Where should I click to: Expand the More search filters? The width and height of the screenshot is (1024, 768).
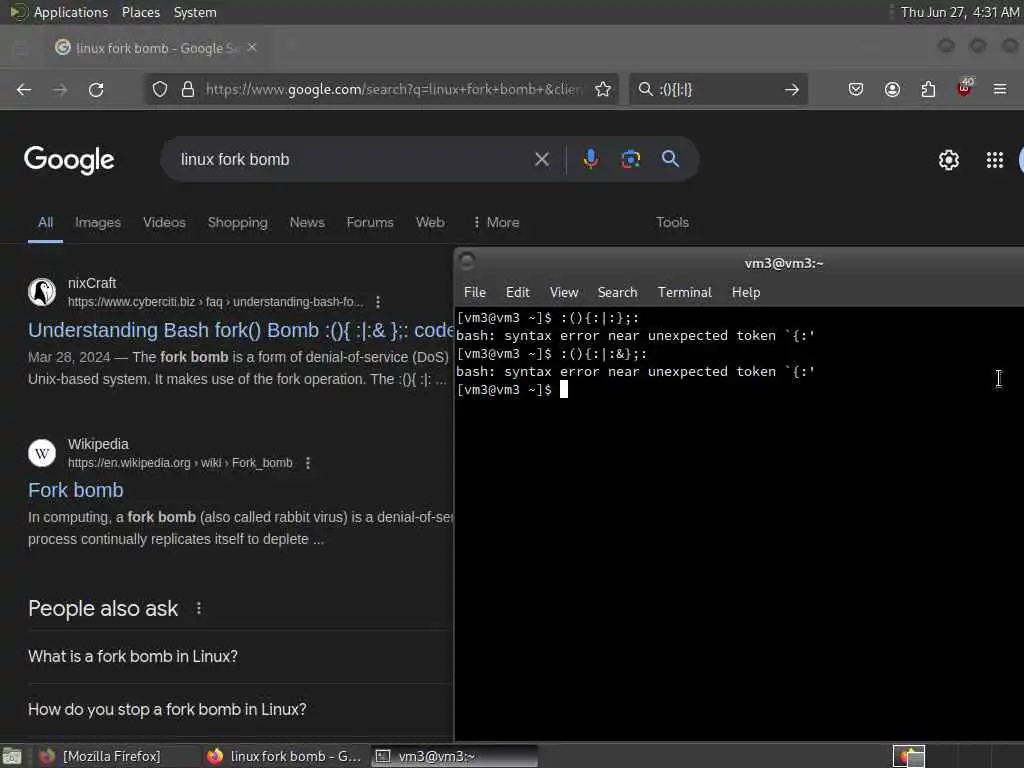click(x=496, y=223)
